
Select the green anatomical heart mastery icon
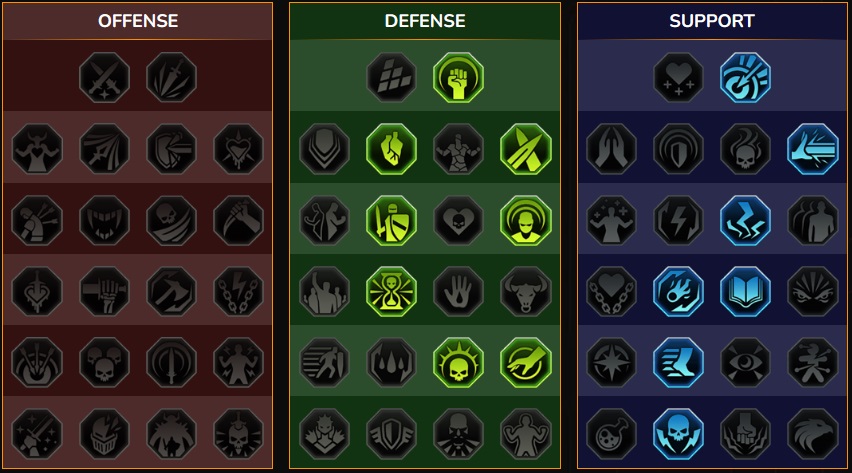391,148
